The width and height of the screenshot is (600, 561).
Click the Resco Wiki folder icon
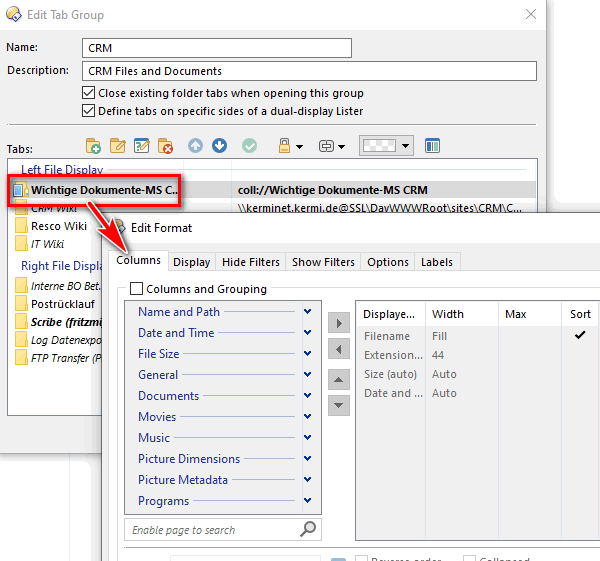pos(21,226)
